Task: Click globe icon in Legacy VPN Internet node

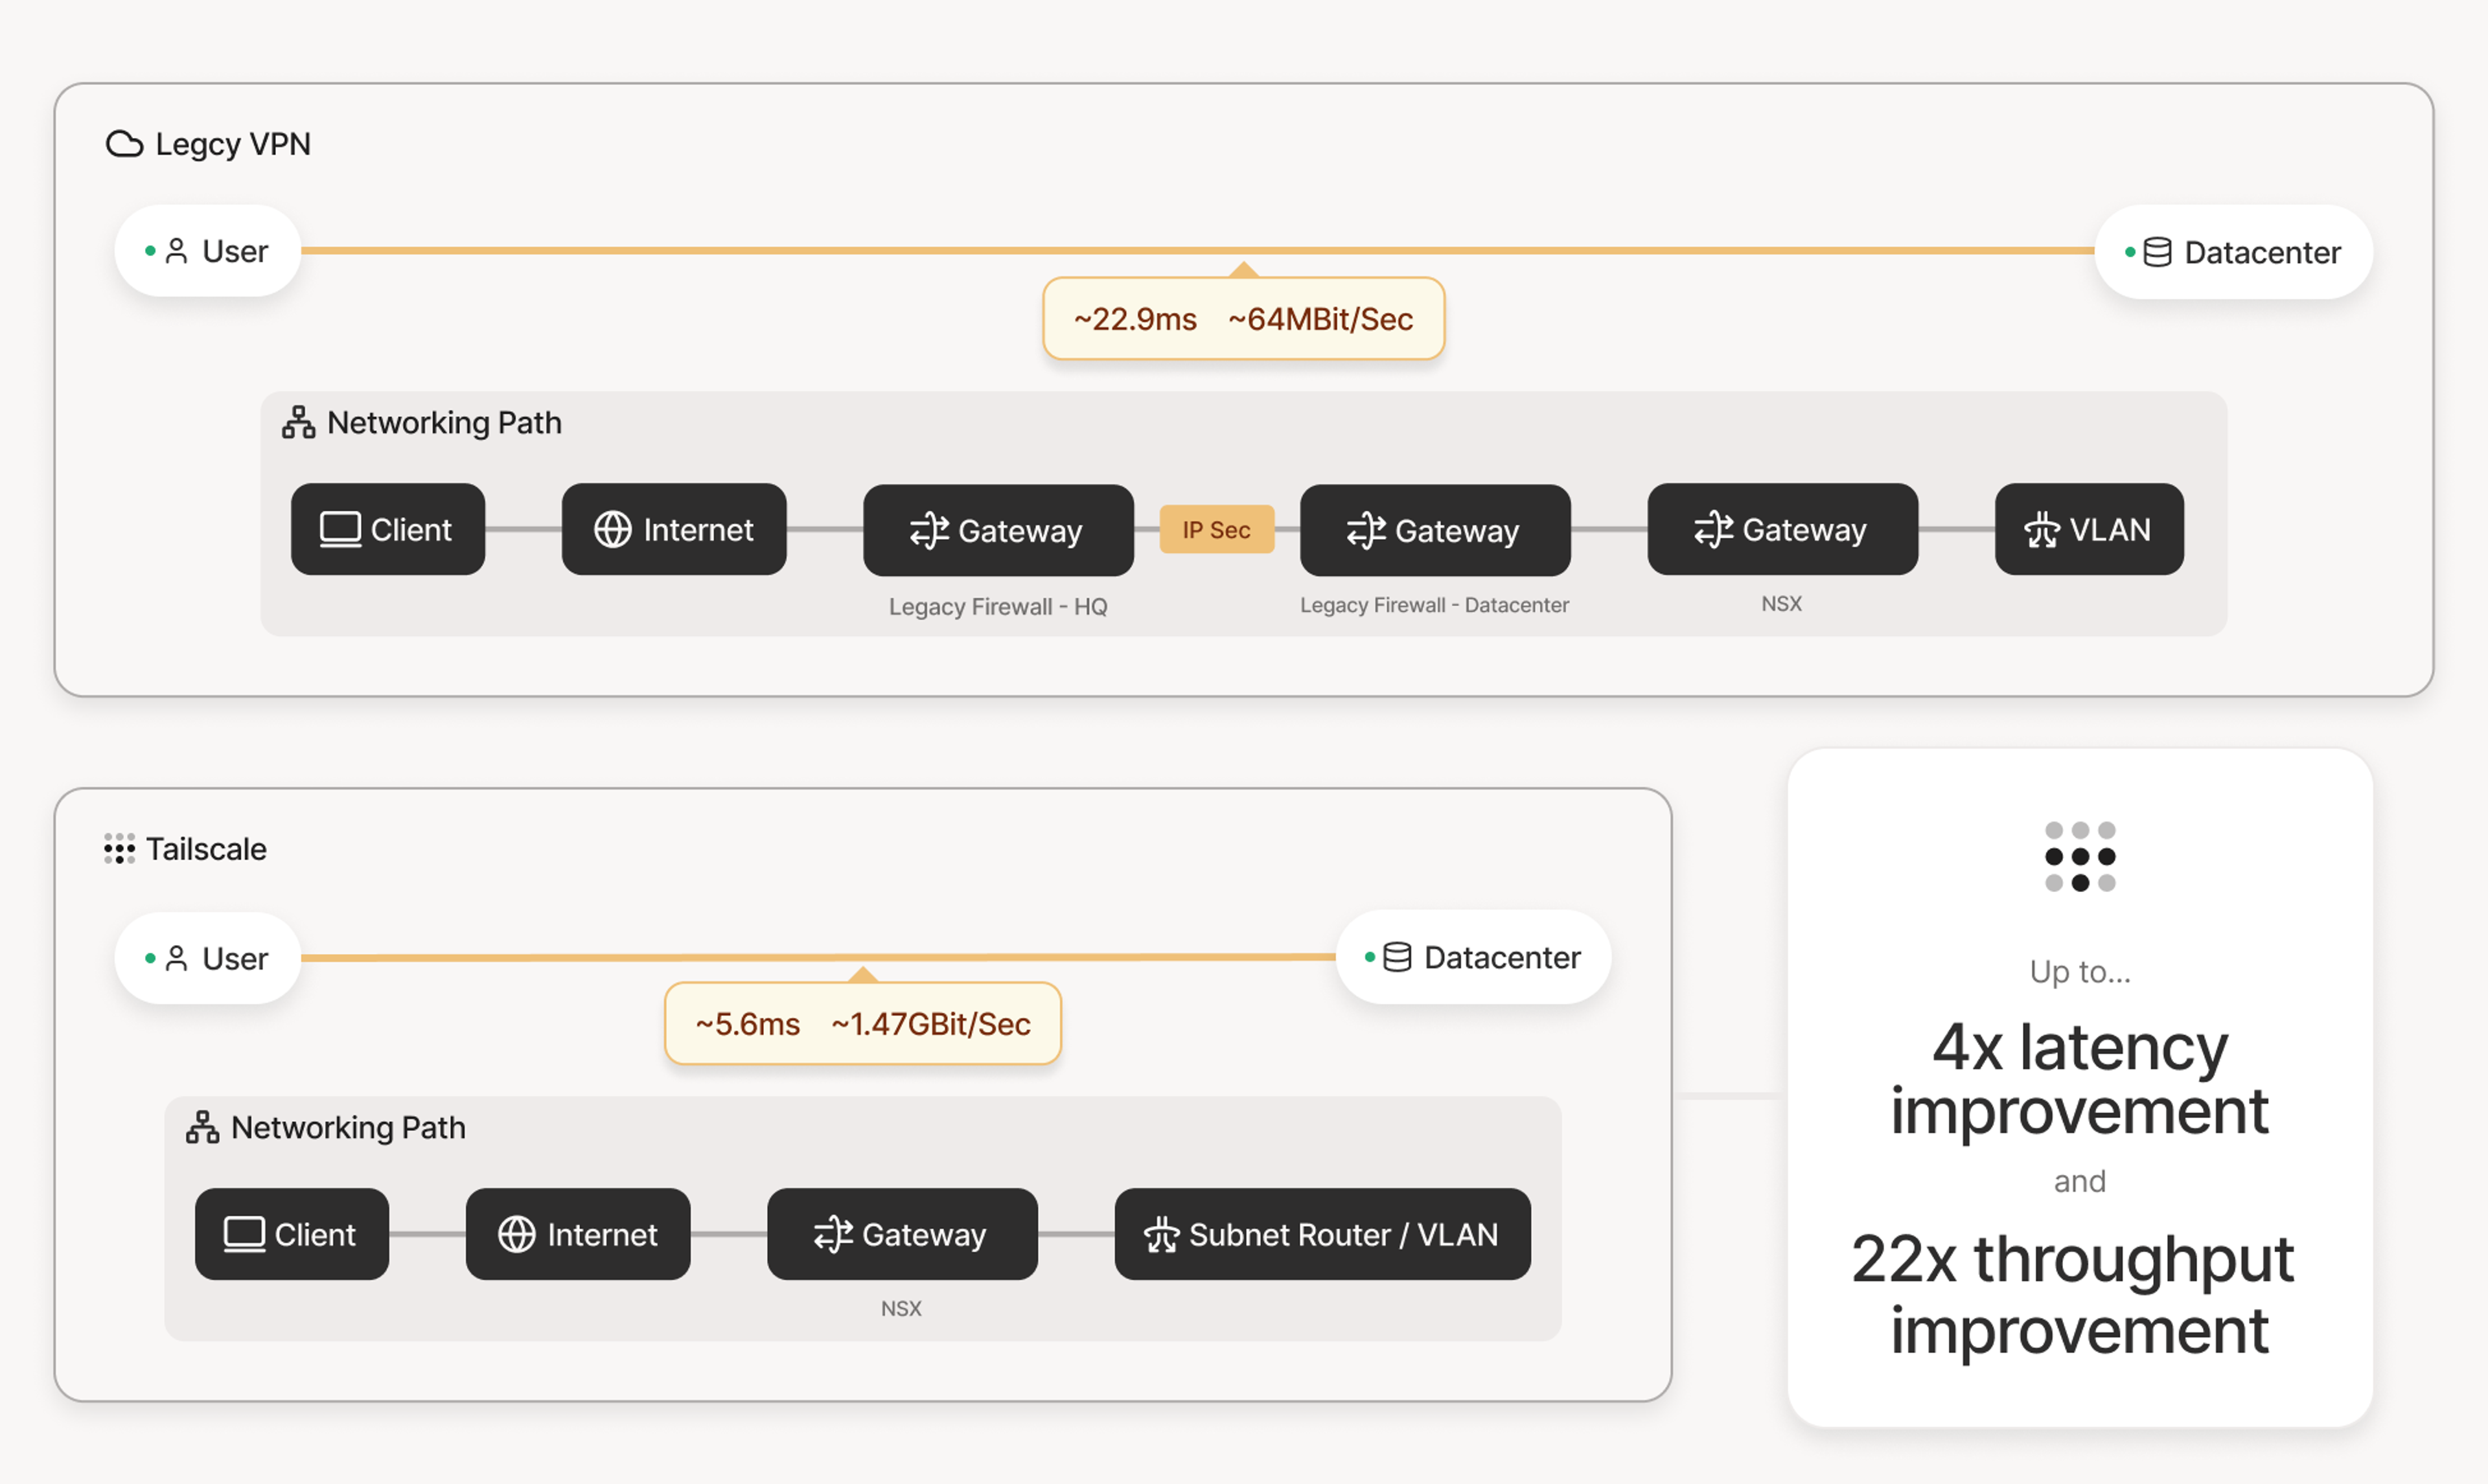Action: click(x=613, y=530)
